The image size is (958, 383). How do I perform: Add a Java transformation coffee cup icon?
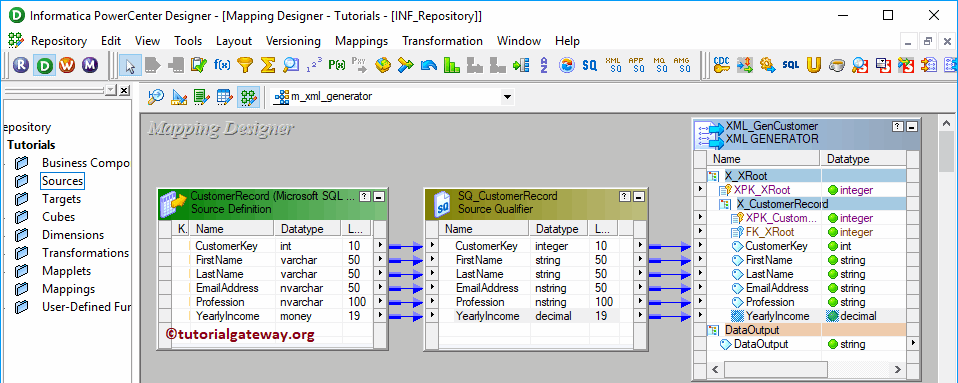click(x=836, y=65)
